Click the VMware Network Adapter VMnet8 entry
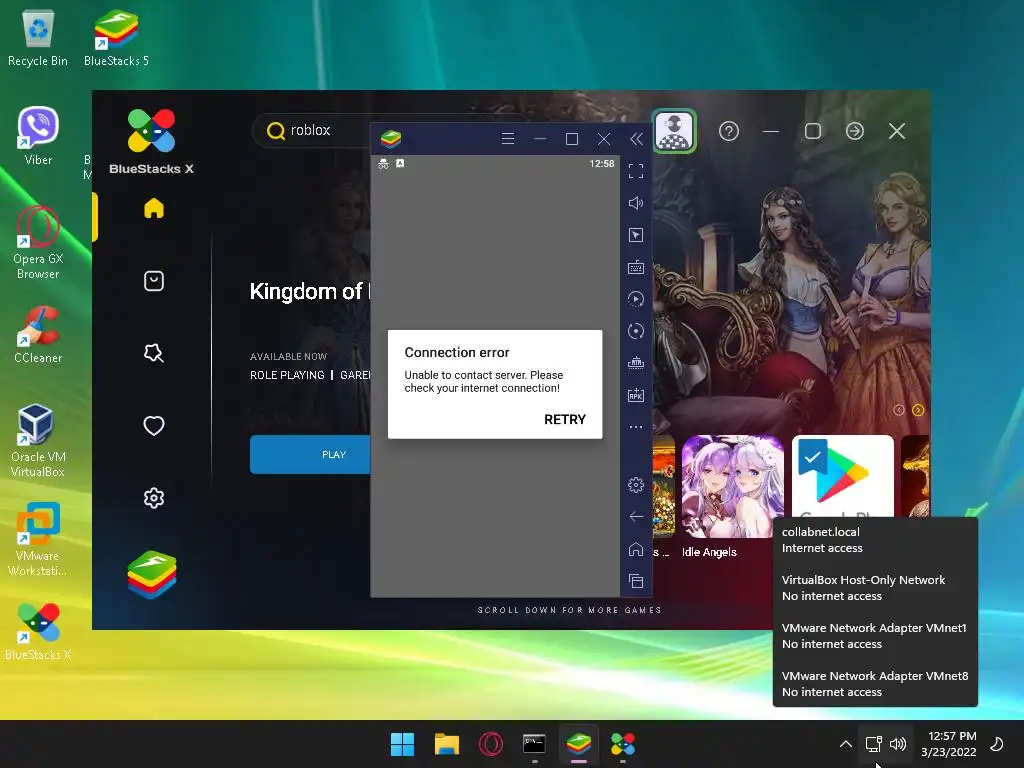Viewport: 1024px width, 768px height. coord(875,684)
